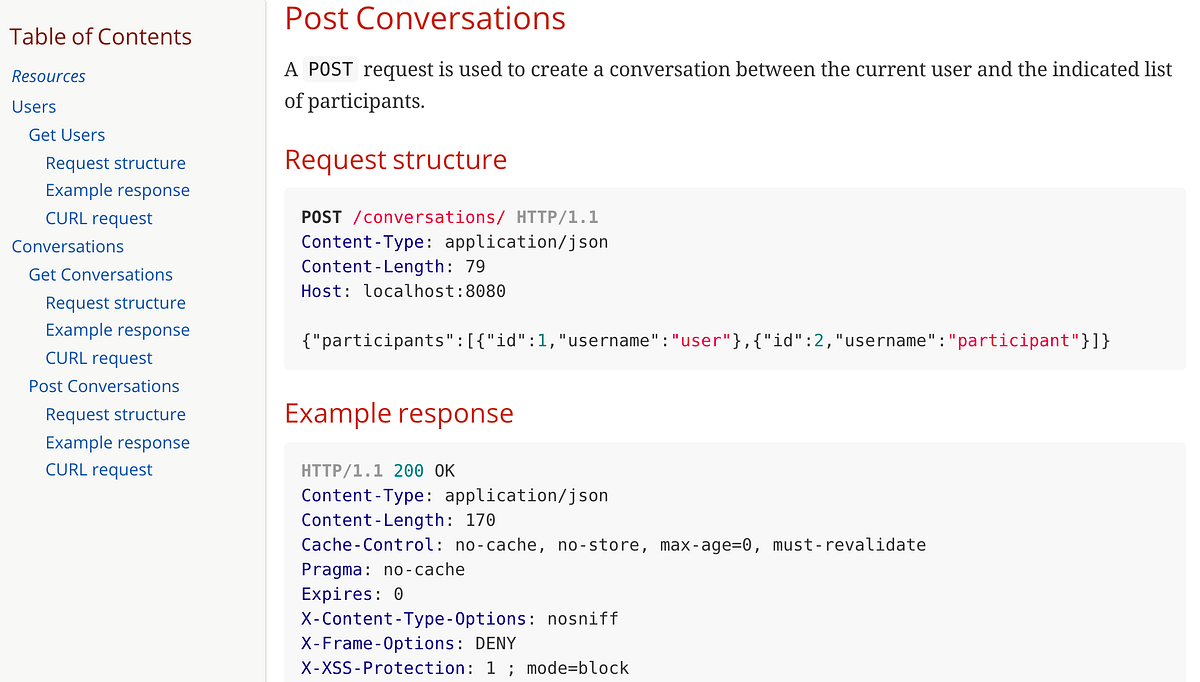Screen dimensions: 1200x682
Task: Navigate to the Conversations section
Action: [67, 246]
